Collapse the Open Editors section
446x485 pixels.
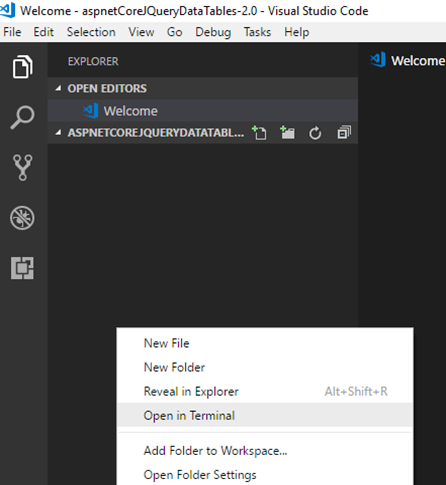[58, 88]
